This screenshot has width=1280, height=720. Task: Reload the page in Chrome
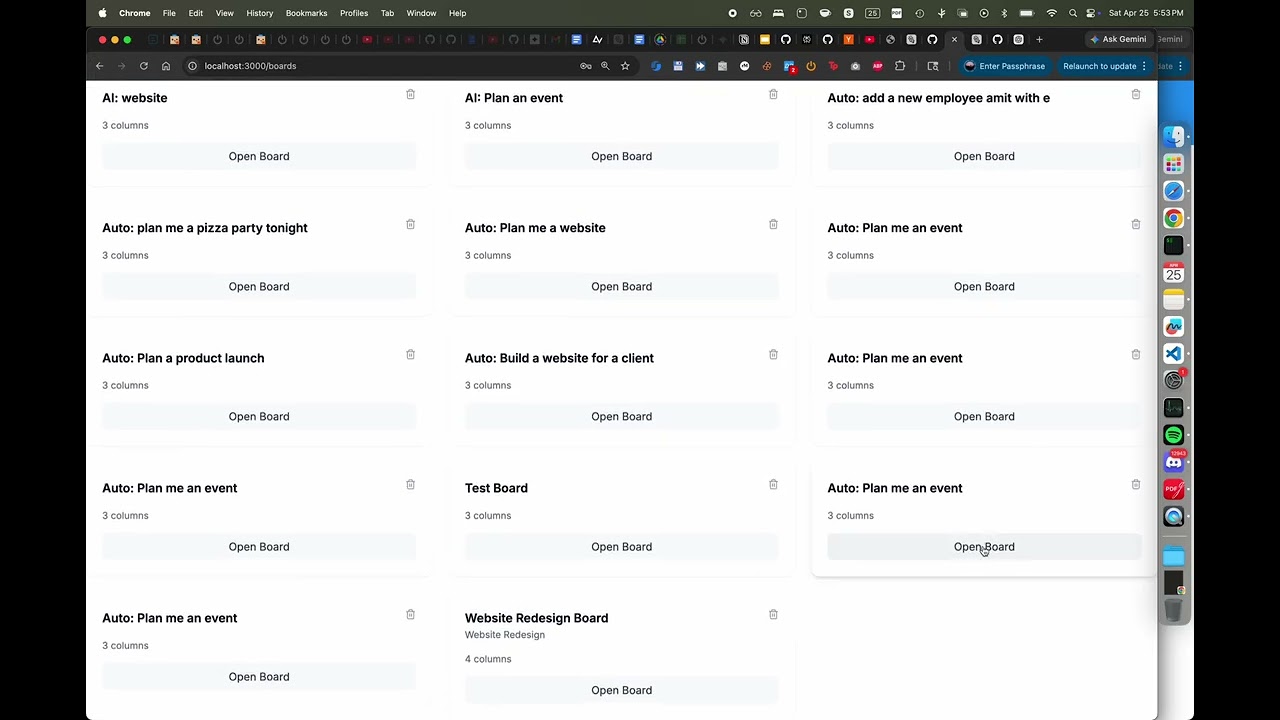144,66
